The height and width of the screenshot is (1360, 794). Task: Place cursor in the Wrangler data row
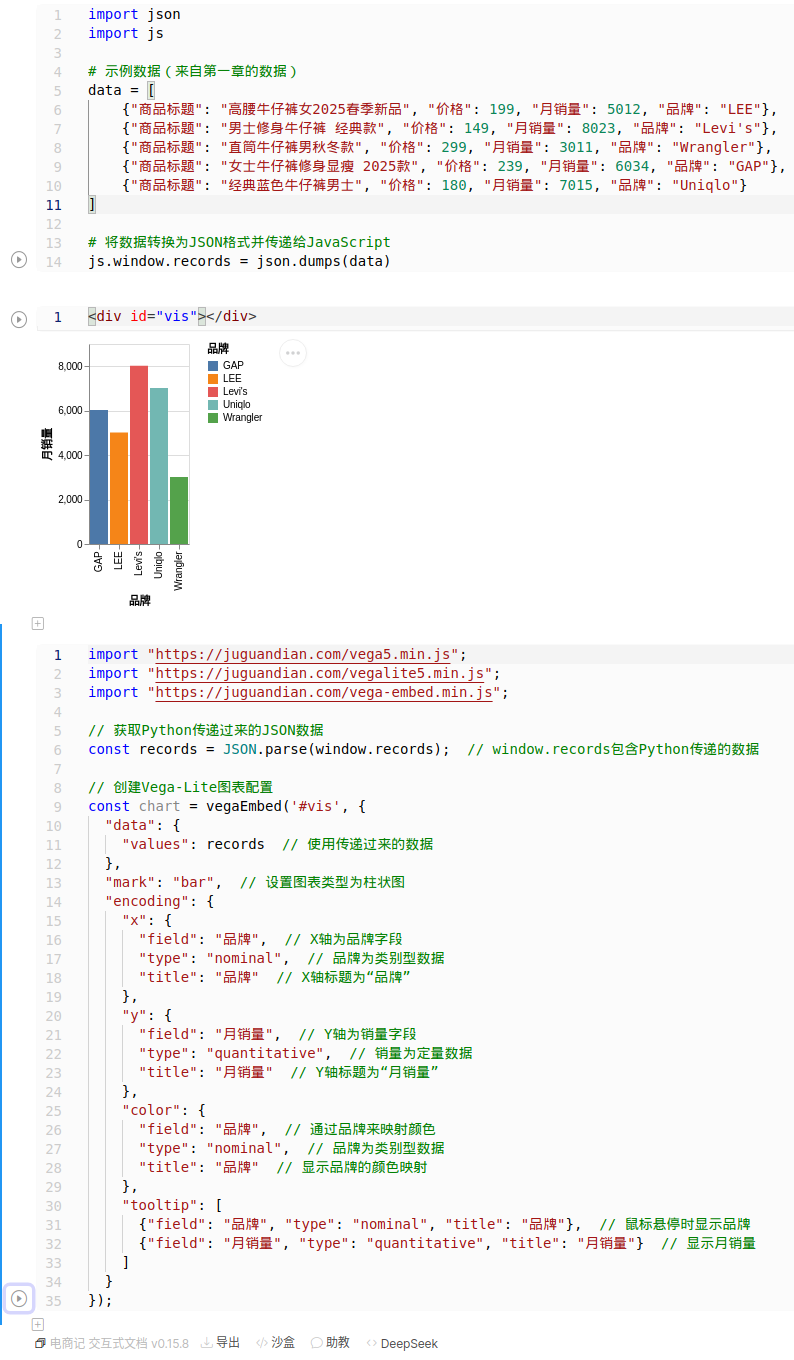tap(445, 147)
